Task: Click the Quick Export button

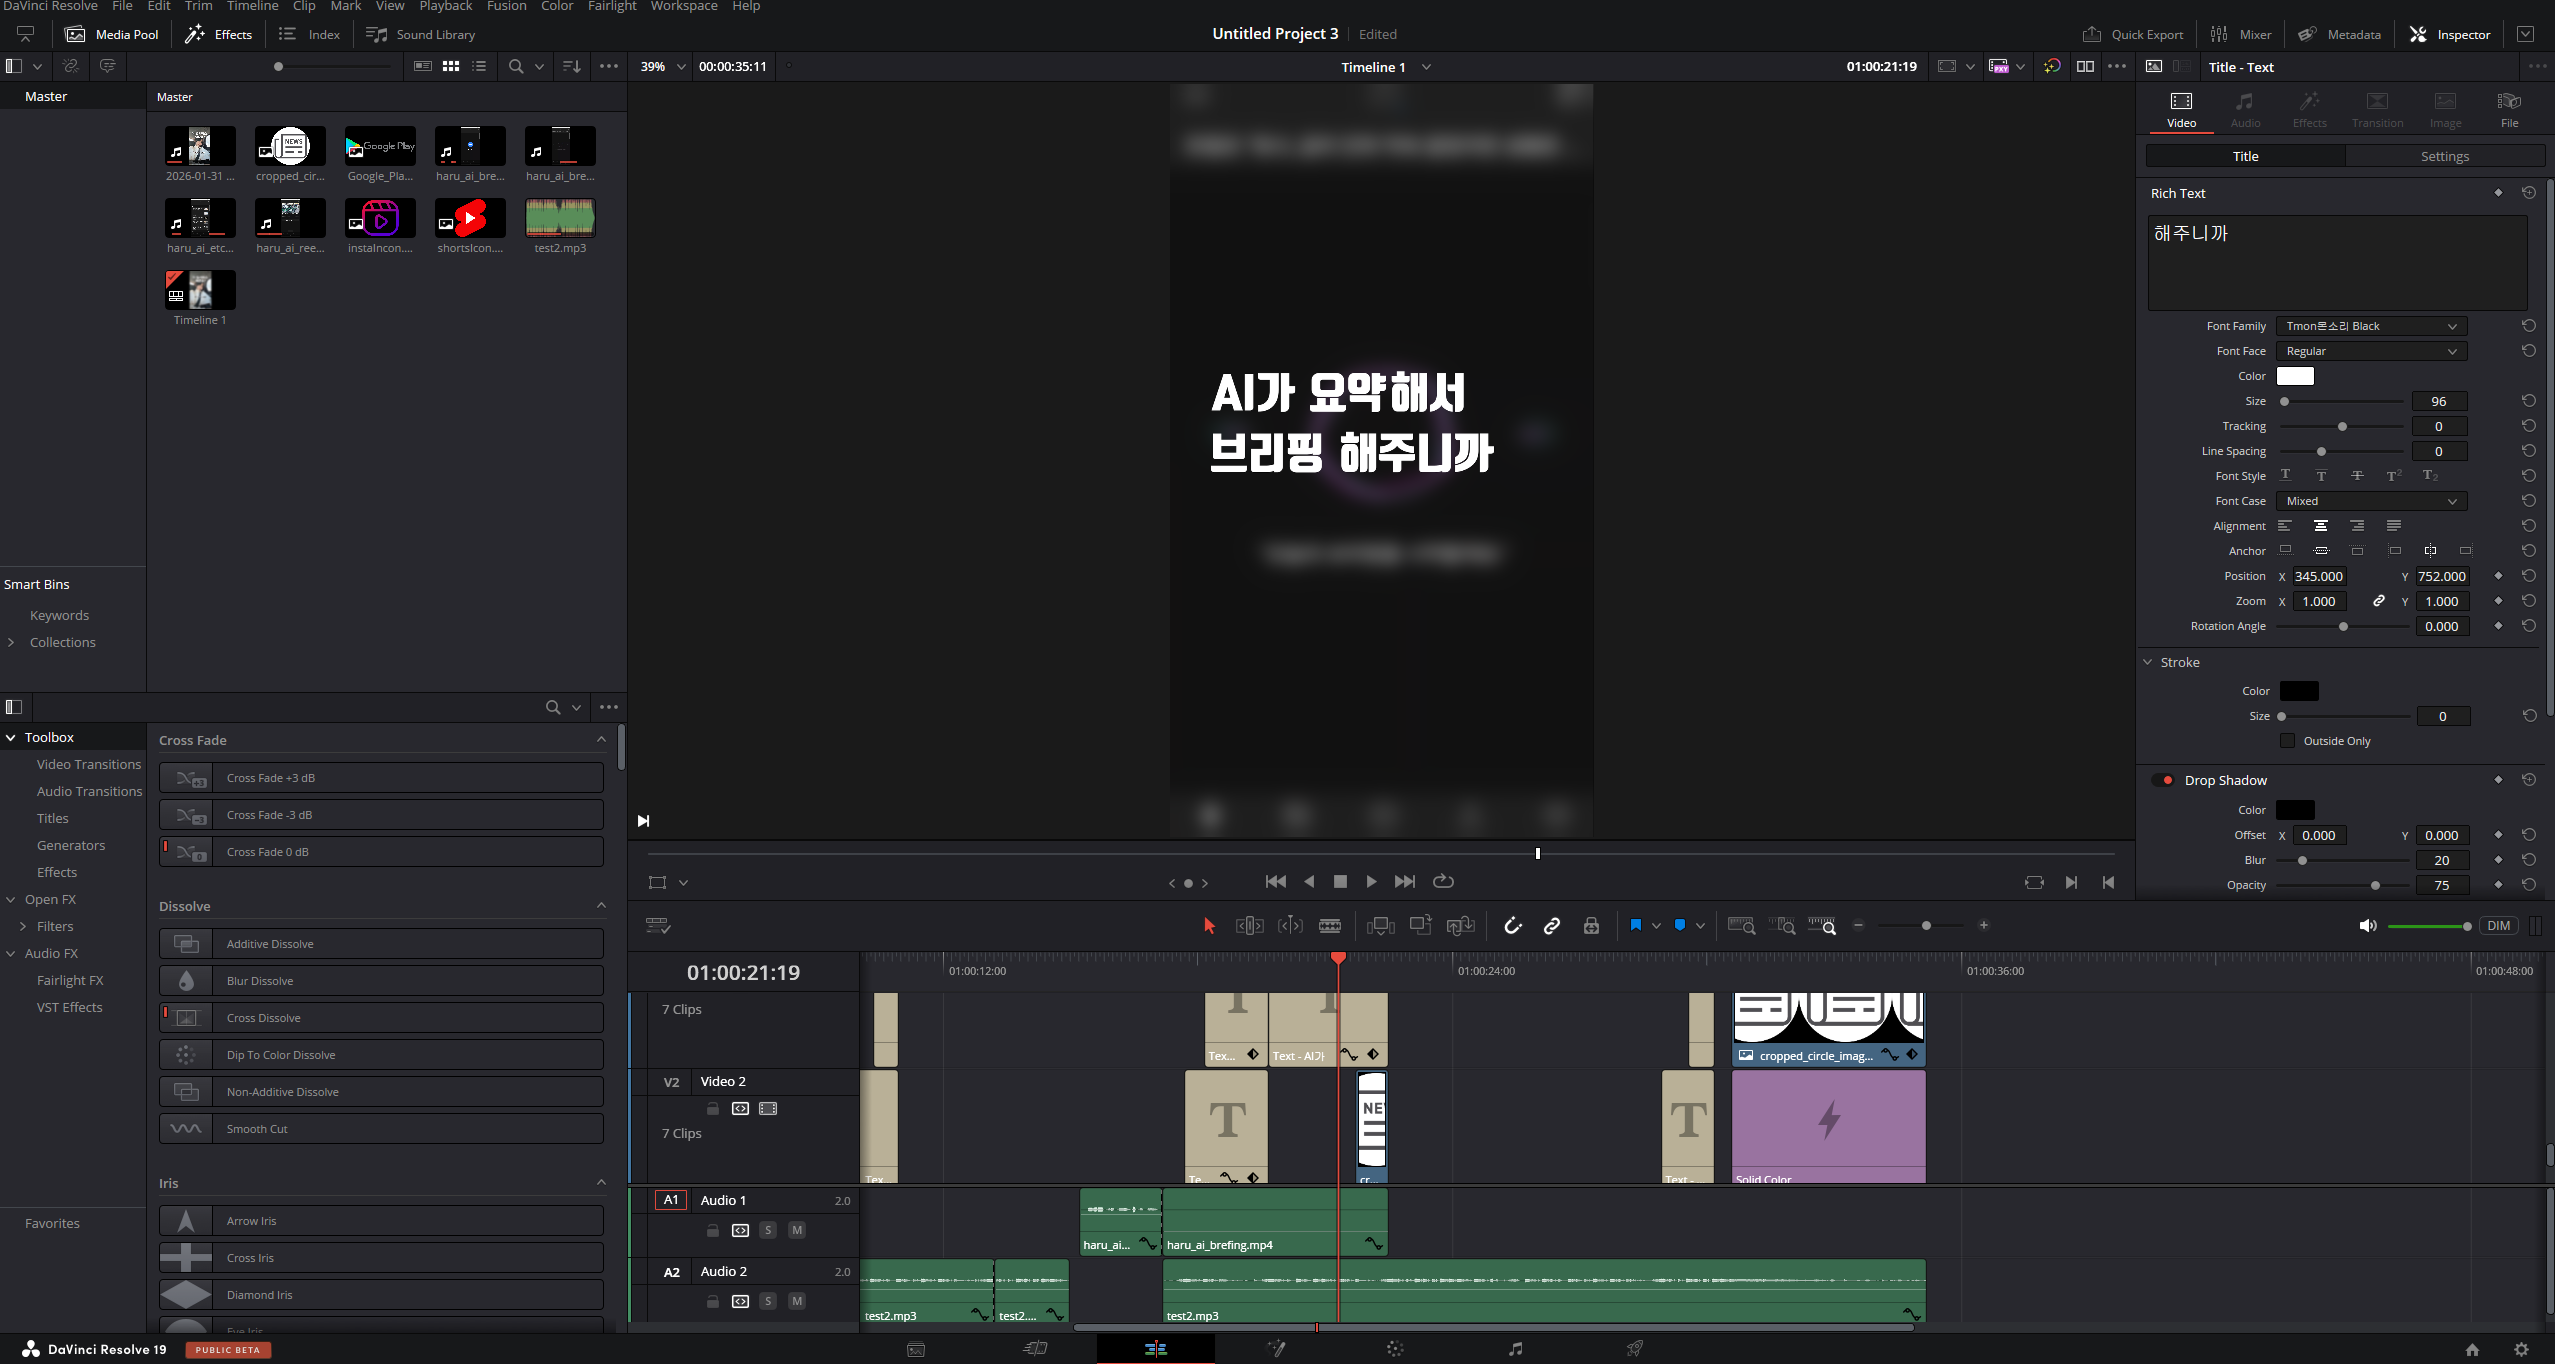Action: point(2133,34)
